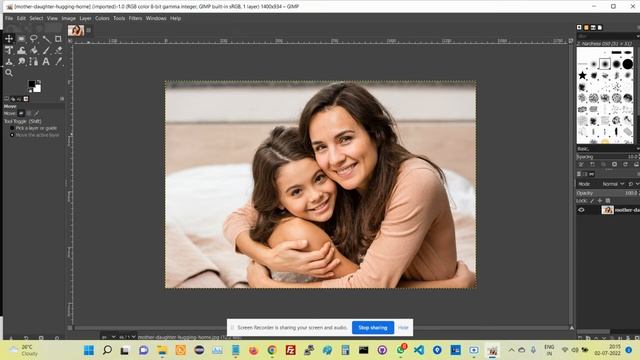The height and width of the screenshot is (360, 640).
Task: Adjust the layer Opacity slider
Action: tap(607, 193)
